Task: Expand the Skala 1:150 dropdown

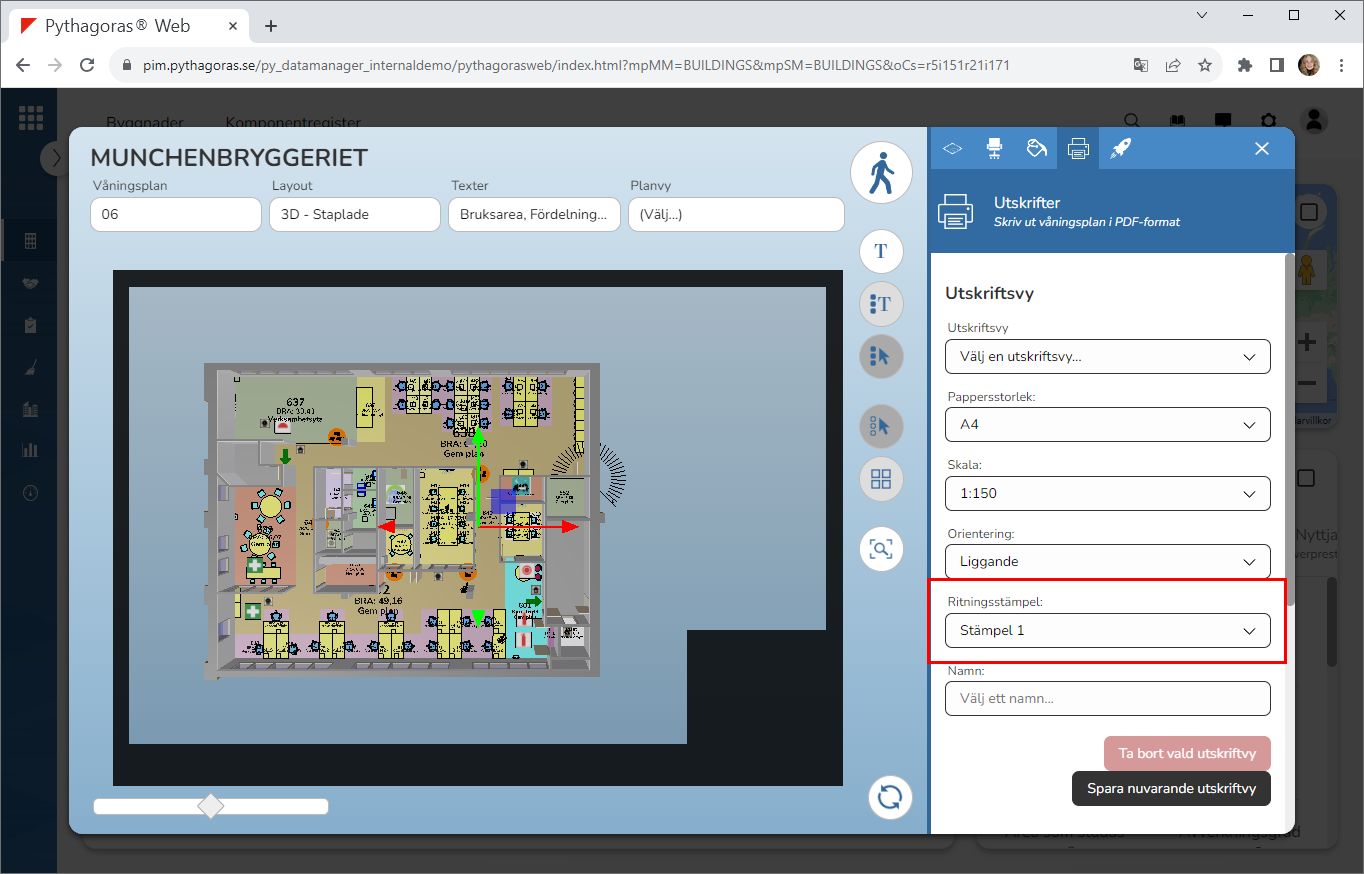Action: [1107, 494]
